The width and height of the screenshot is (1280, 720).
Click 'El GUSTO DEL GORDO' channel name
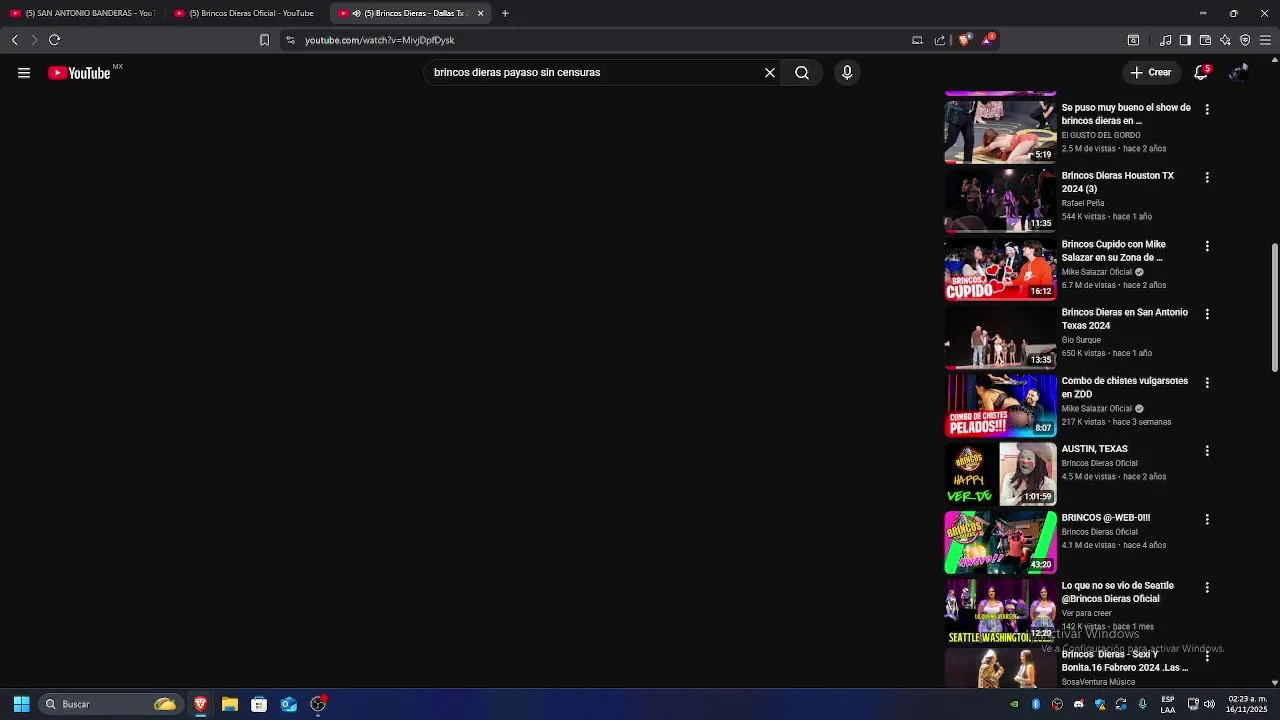(x=1101, y=135)
